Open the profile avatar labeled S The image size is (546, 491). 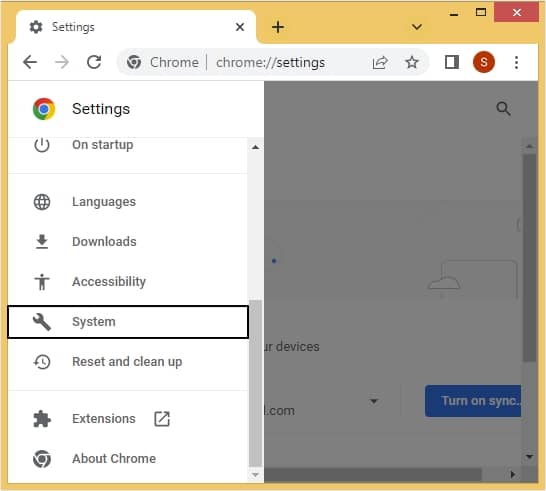pyautogui.click(x=484, y=62)
